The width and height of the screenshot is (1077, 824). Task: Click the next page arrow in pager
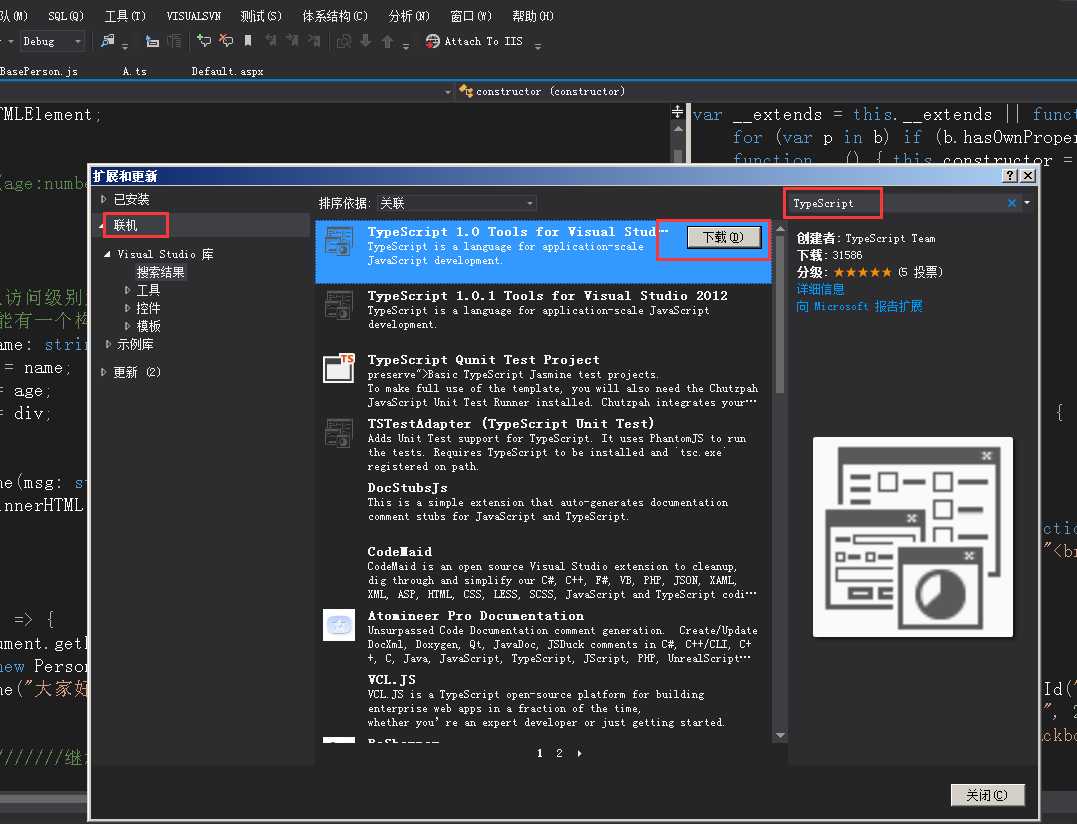[x=580, y=753]
